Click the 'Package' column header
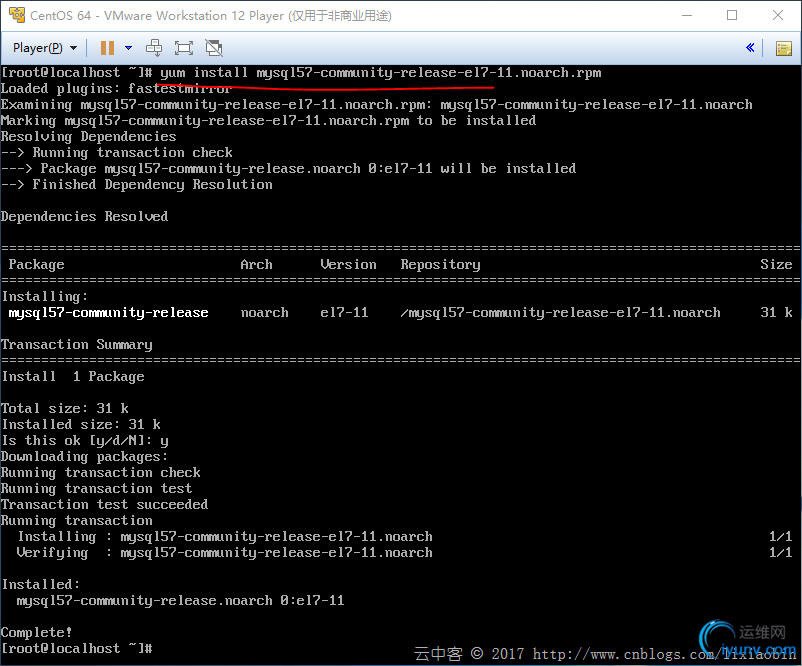The height and width of the screenshot is (666, 802). tap(36, 264)
